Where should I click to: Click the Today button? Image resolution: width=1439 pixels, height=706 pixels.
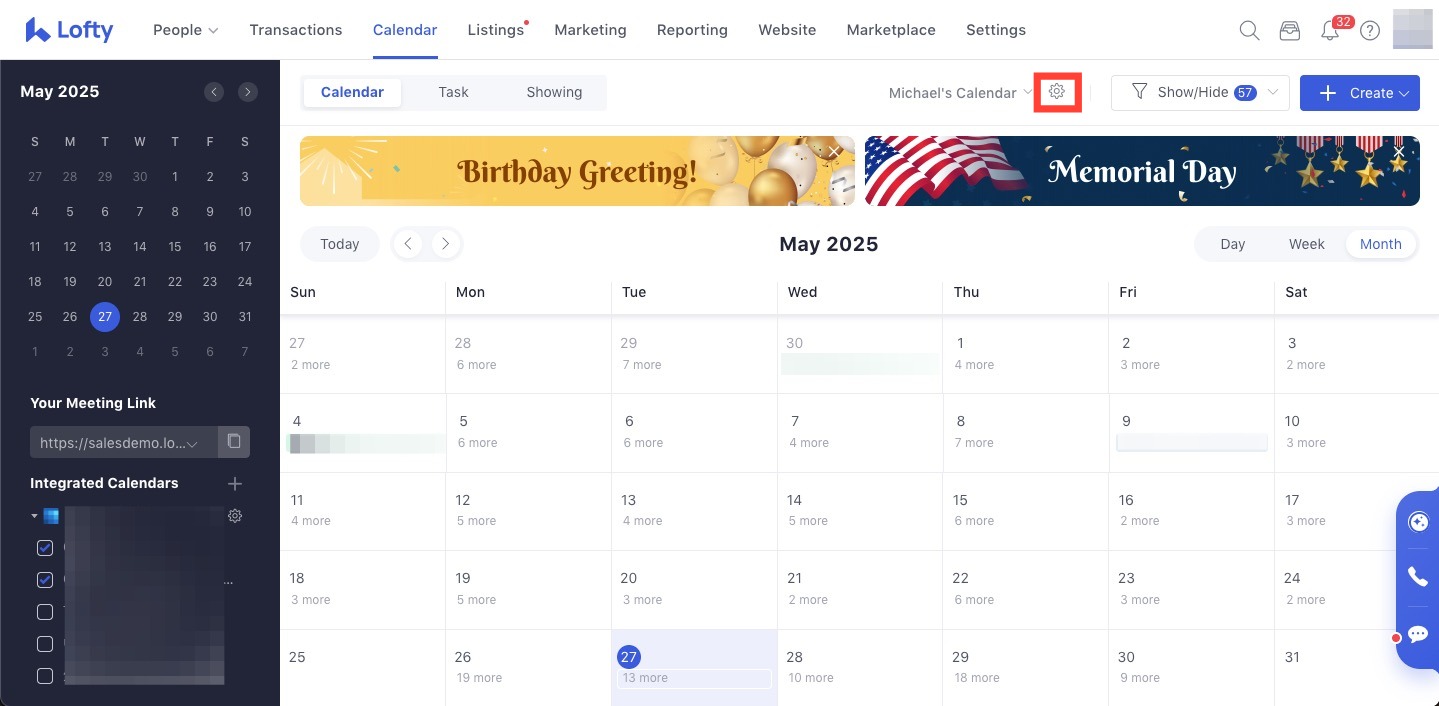pos(340,244)
